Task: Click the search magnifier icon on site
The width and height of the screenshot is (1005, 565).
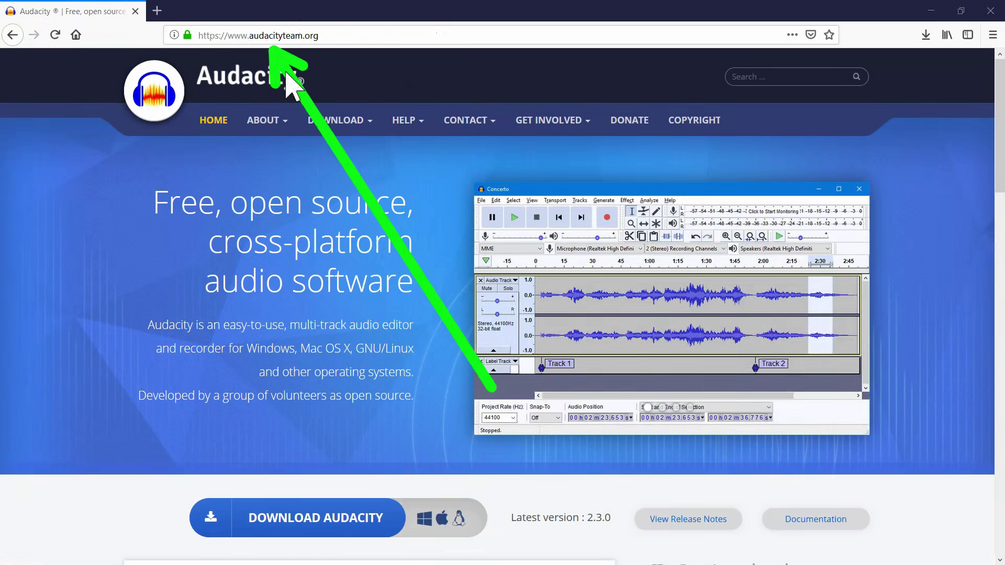Action: pos(856,77)
